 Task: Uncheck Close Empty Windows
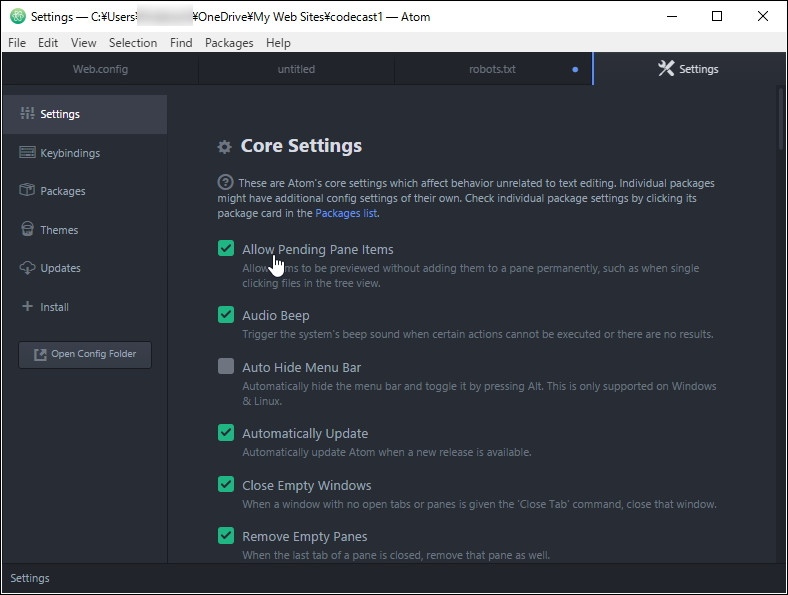tap(226, 485)
